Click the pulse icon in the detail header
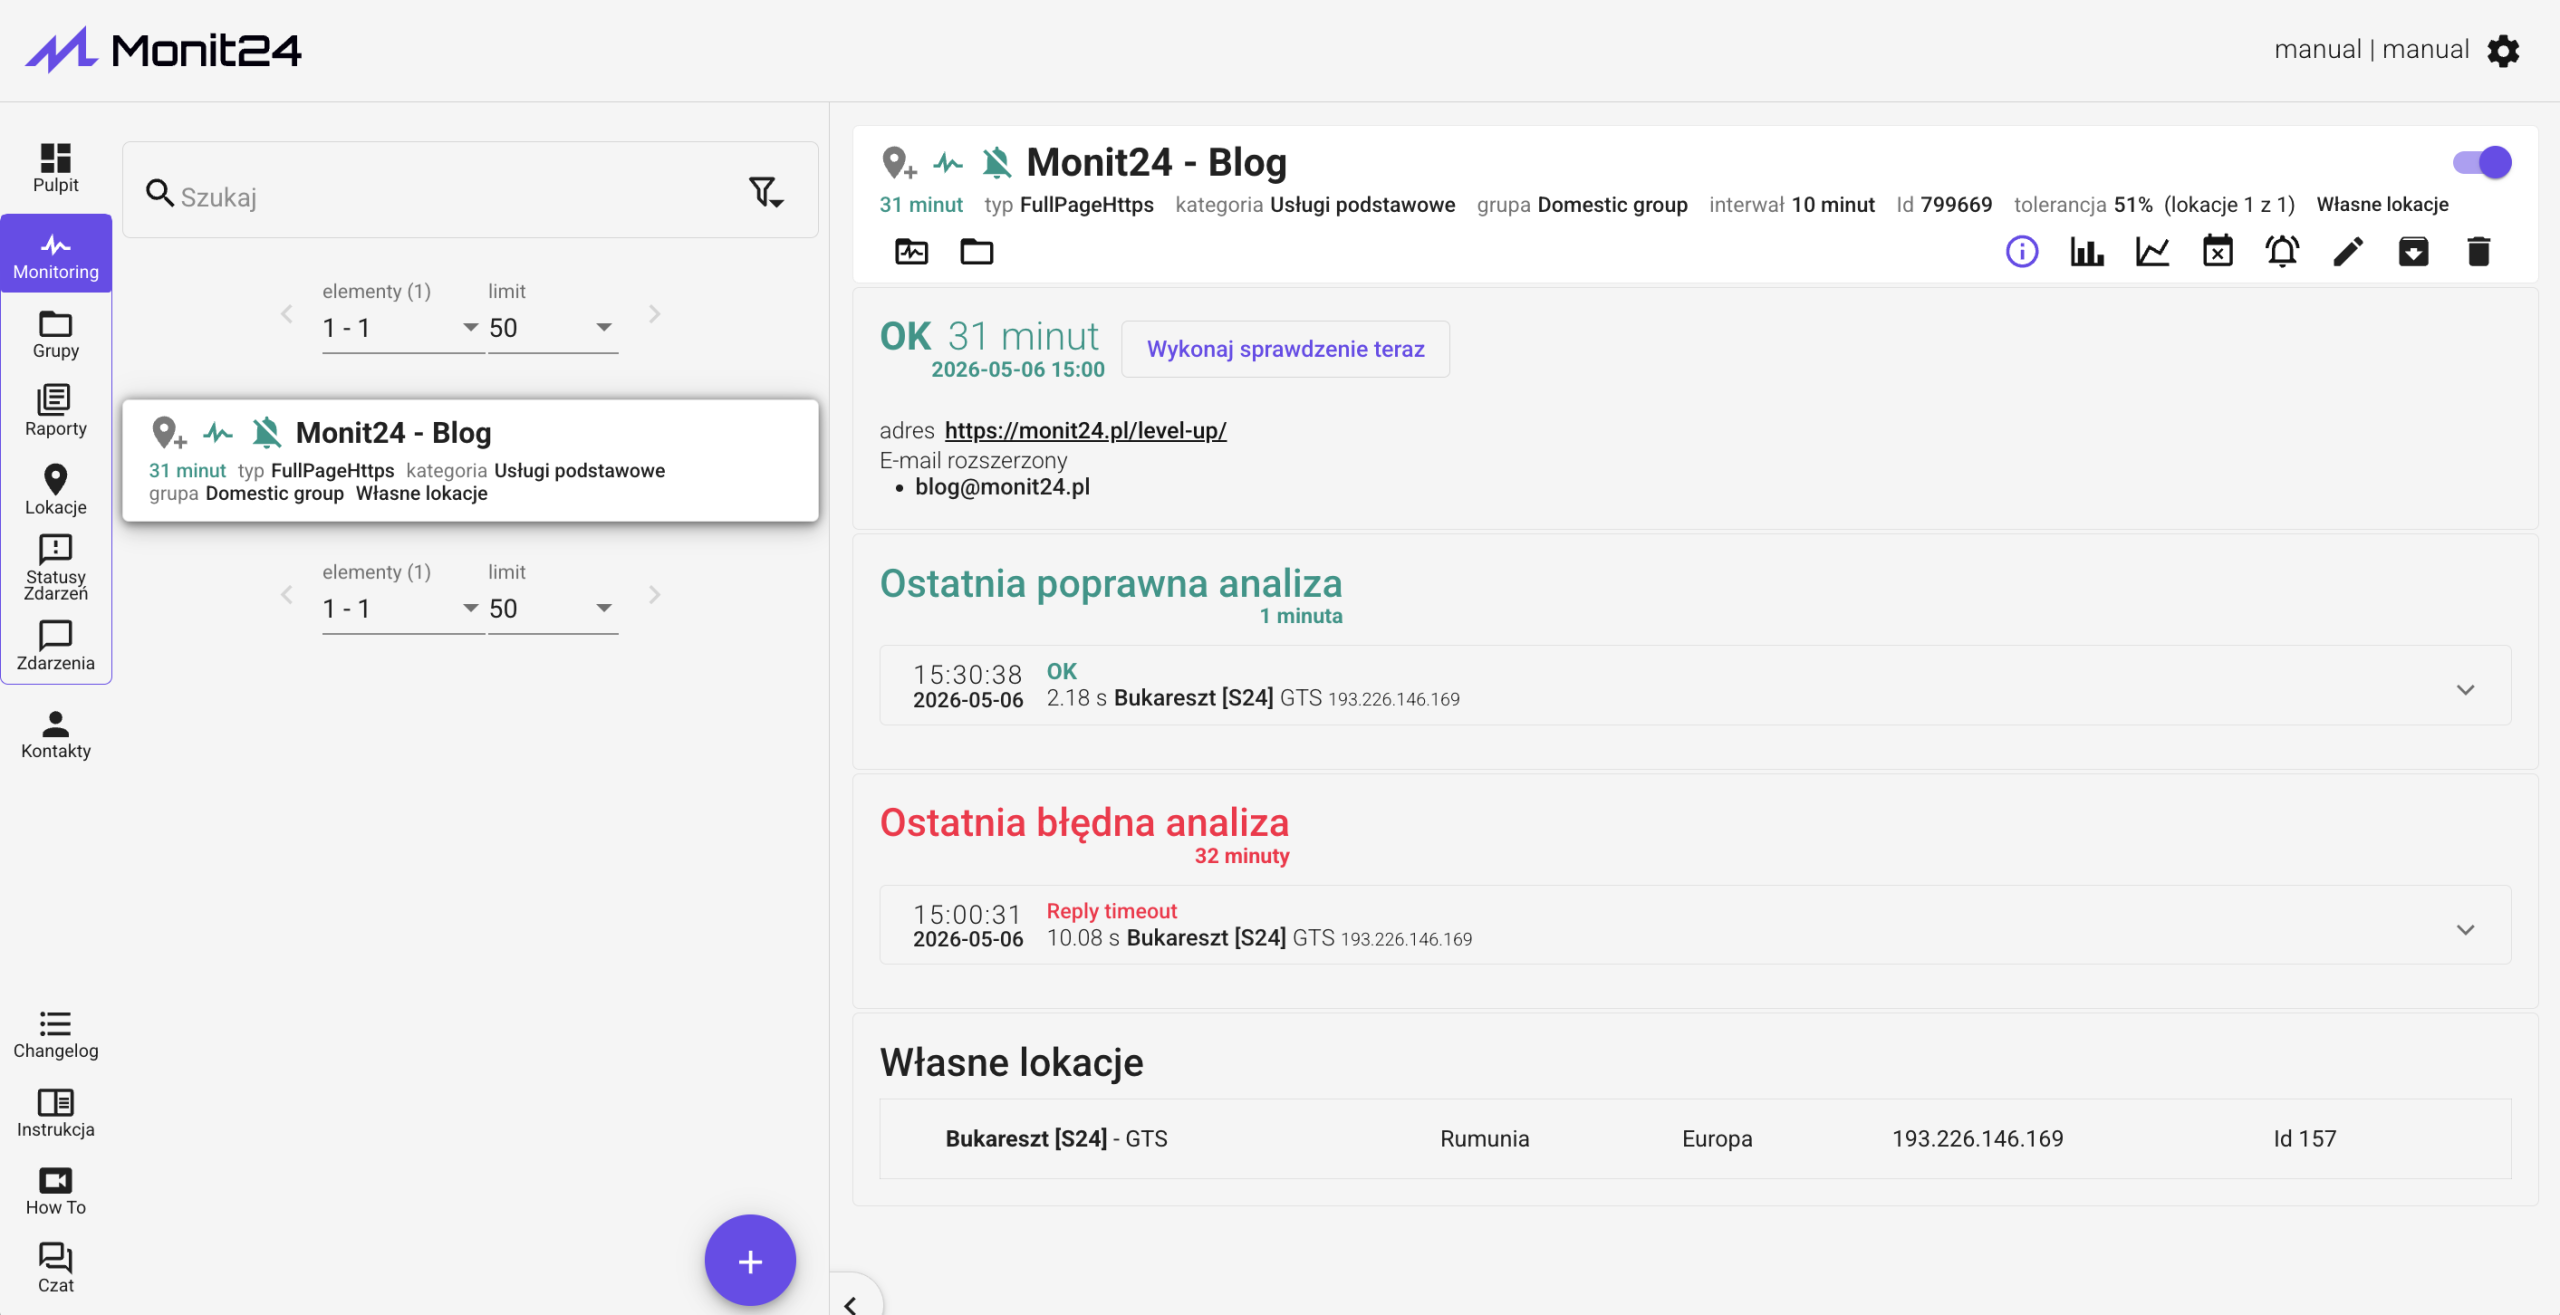The width and height of the screenshot is (2560, 1315). [x=948, y=162]
